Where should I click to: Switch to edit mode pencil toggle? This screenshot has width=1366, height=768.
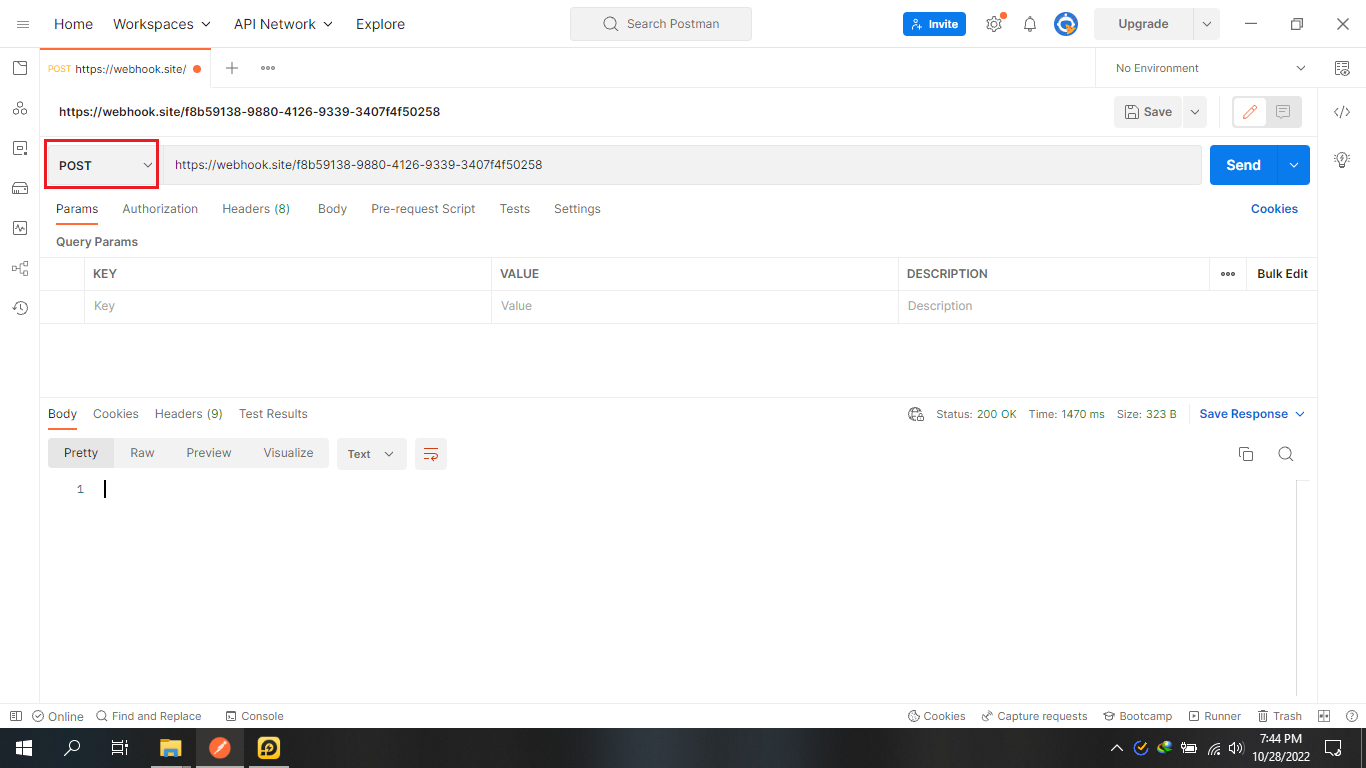pyautogui.click(x=1250, y=112)
